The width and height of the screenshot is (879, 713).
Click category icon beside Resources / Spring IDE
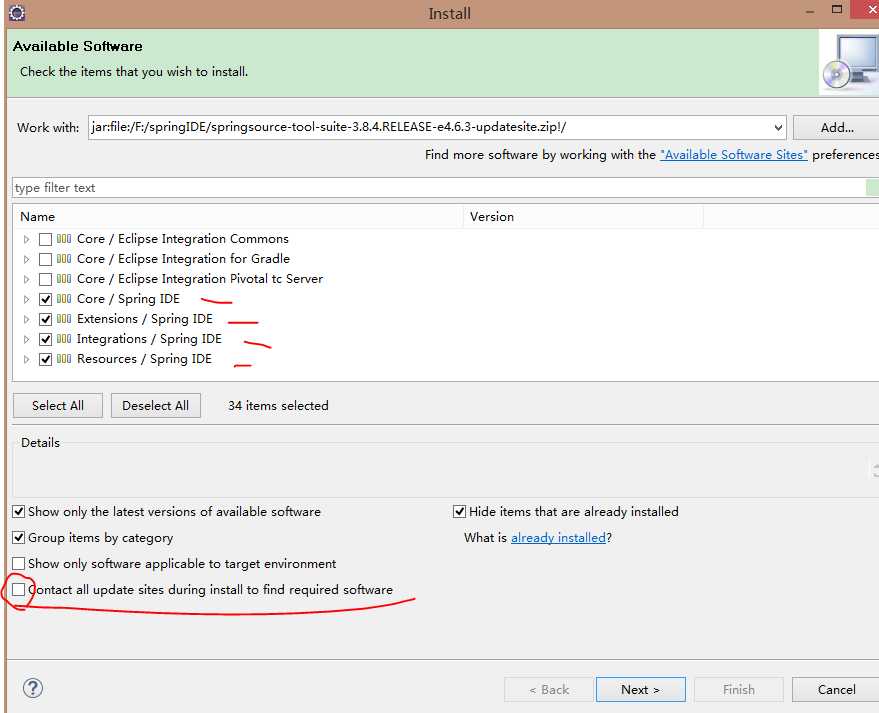pyautogui.click(x=64, y=359)
